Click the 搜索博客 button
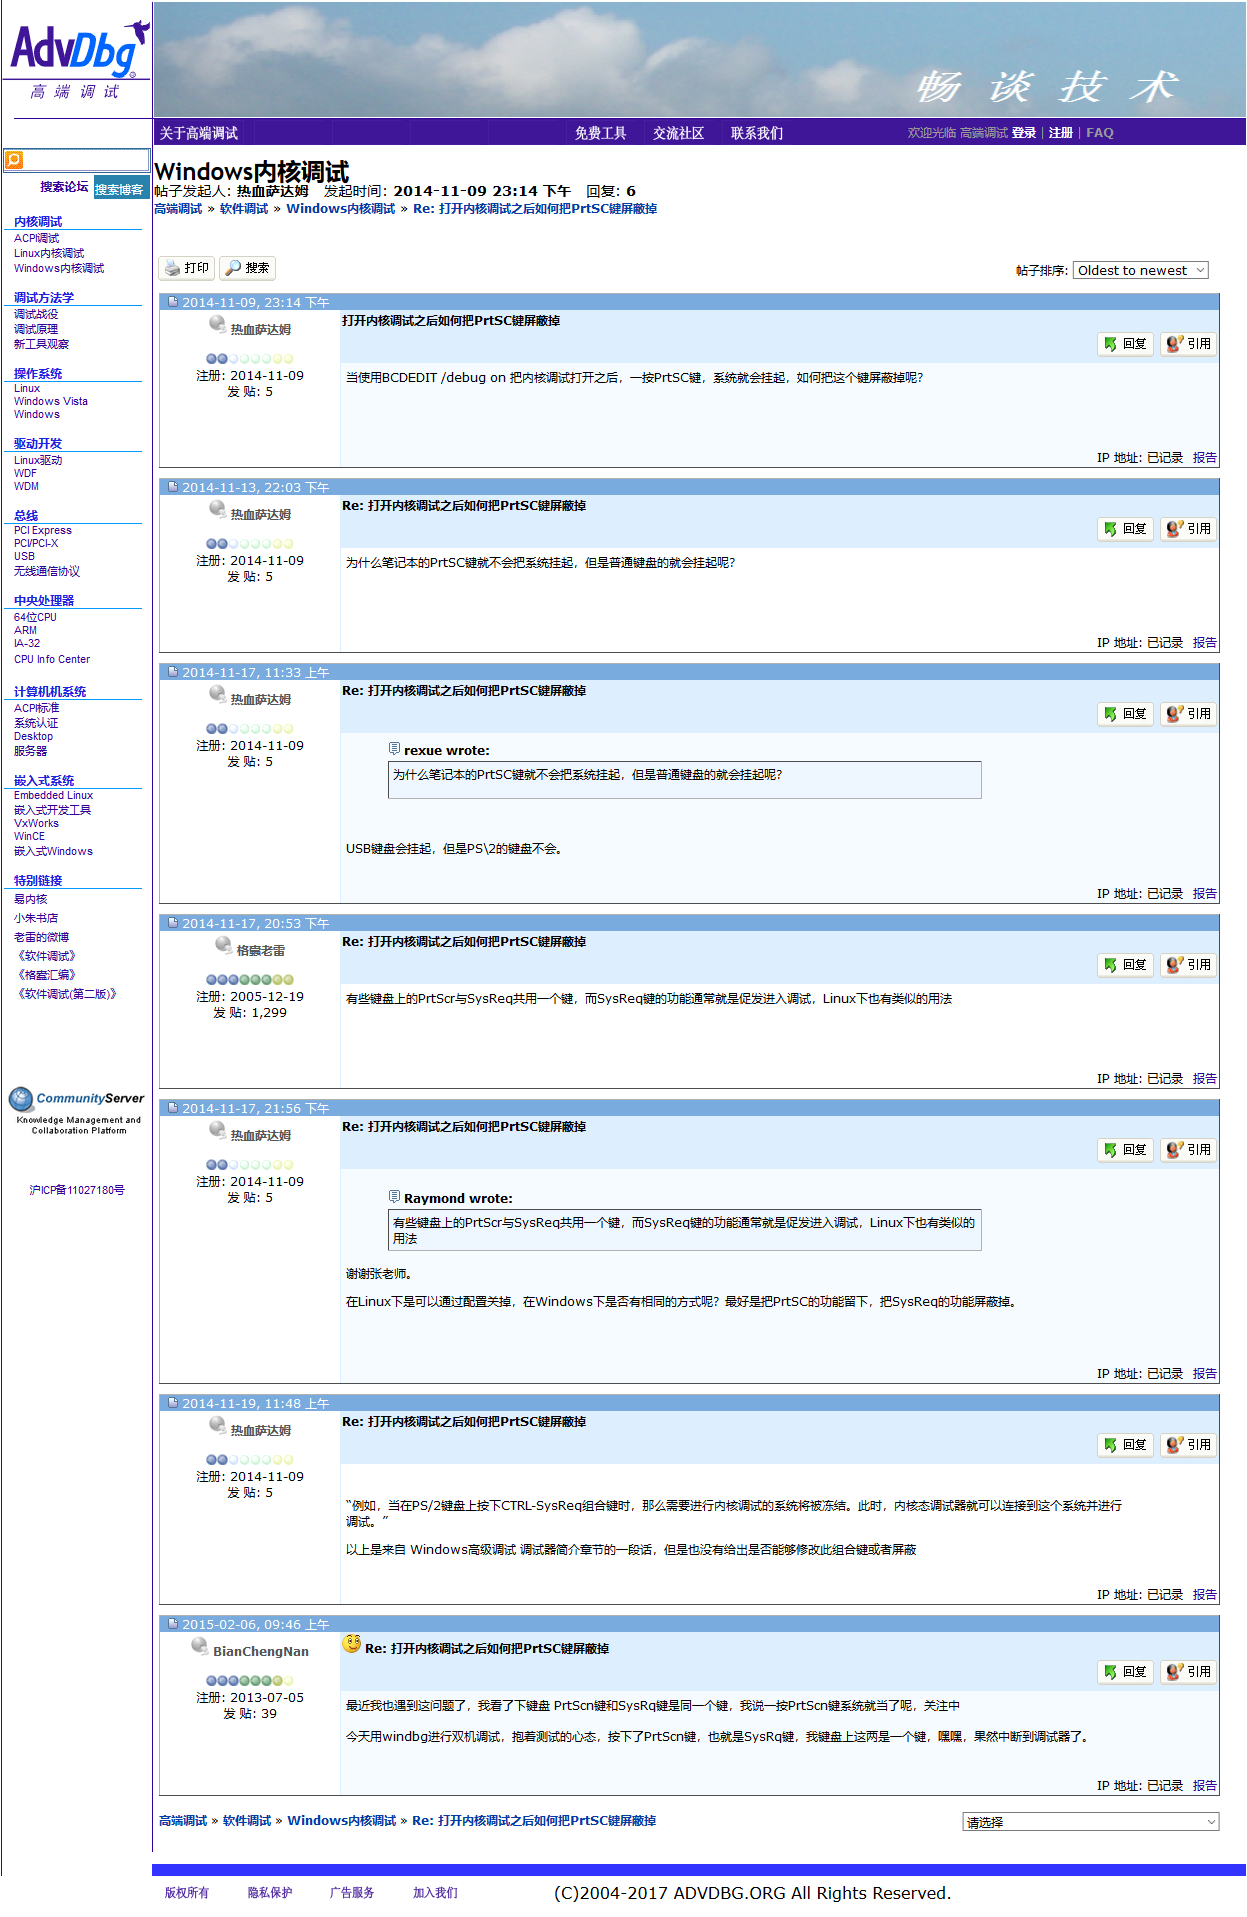The width and height of the screenshot is (1247, 1917). point(120,188)
